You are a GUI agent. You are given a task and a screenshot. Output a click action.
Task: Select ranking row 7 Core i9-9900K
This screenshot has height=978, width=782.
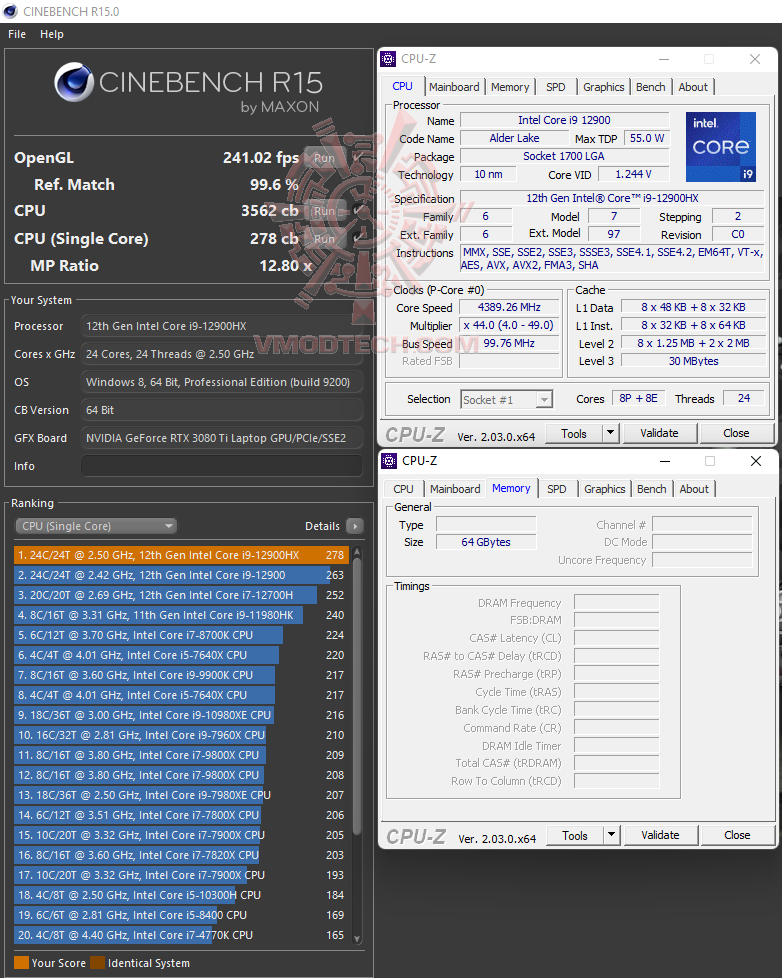[181, 675]
